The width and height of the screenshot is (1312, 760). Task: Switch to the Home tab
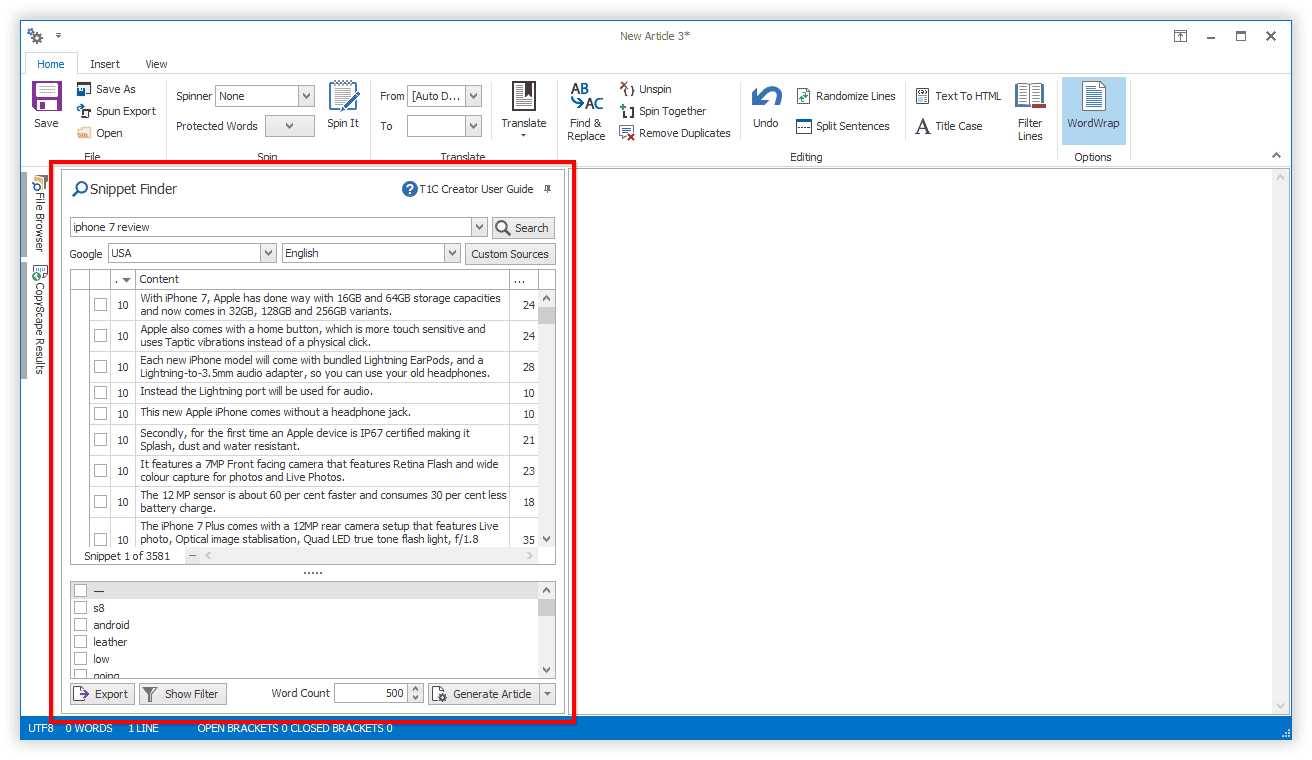[51, 64]
